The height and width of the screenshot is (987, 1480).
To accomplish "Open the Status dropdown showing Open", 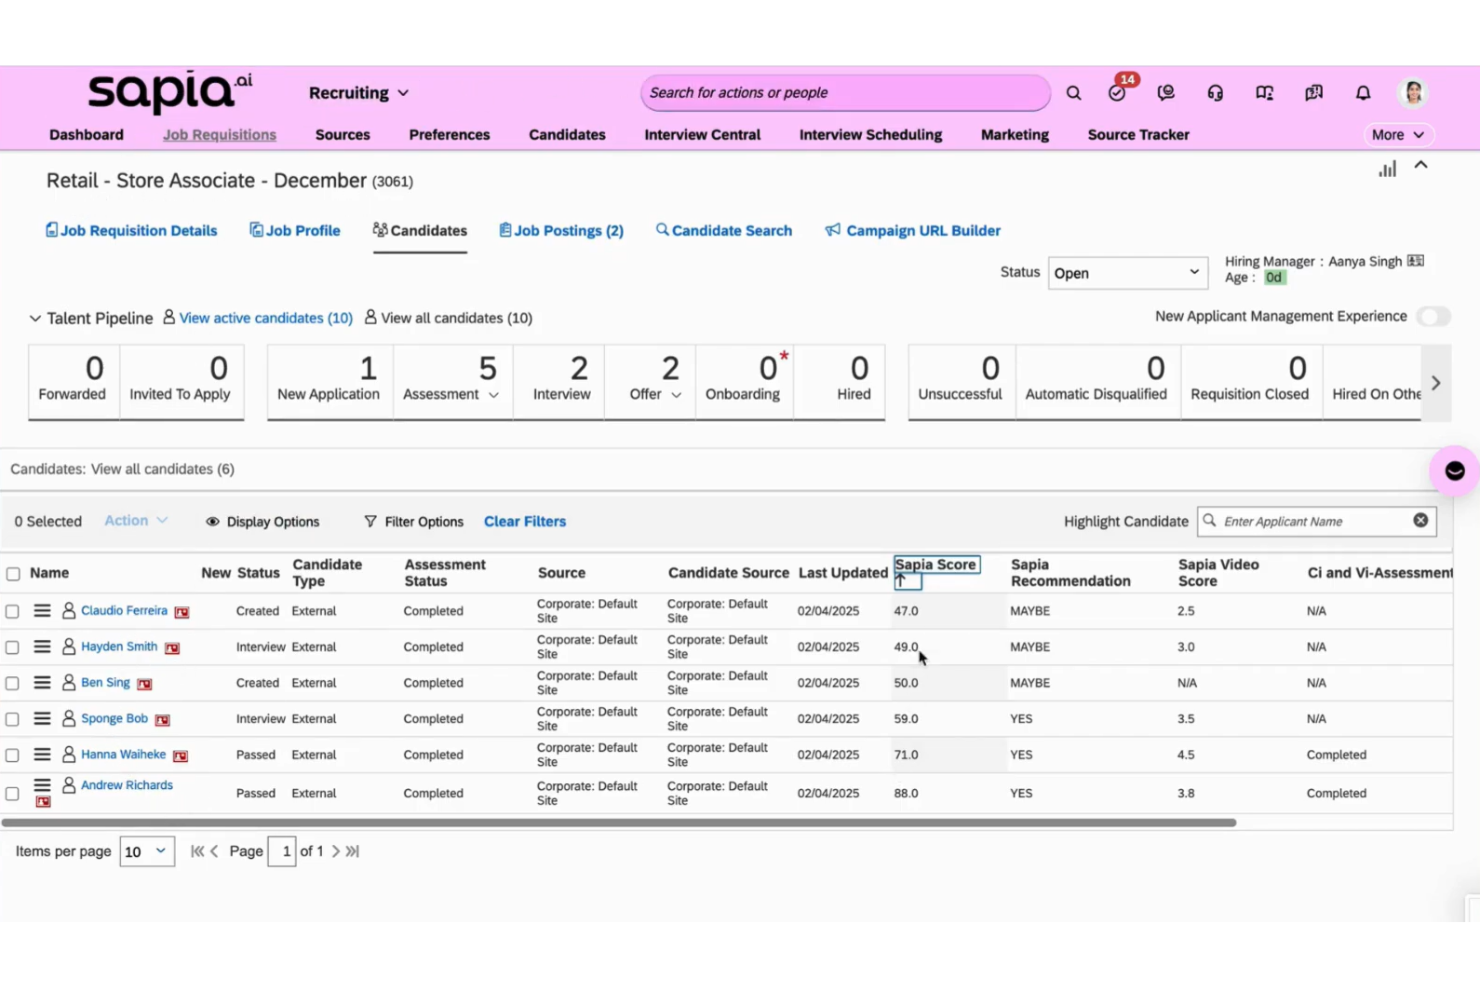I will click(x=1127, y=273).
